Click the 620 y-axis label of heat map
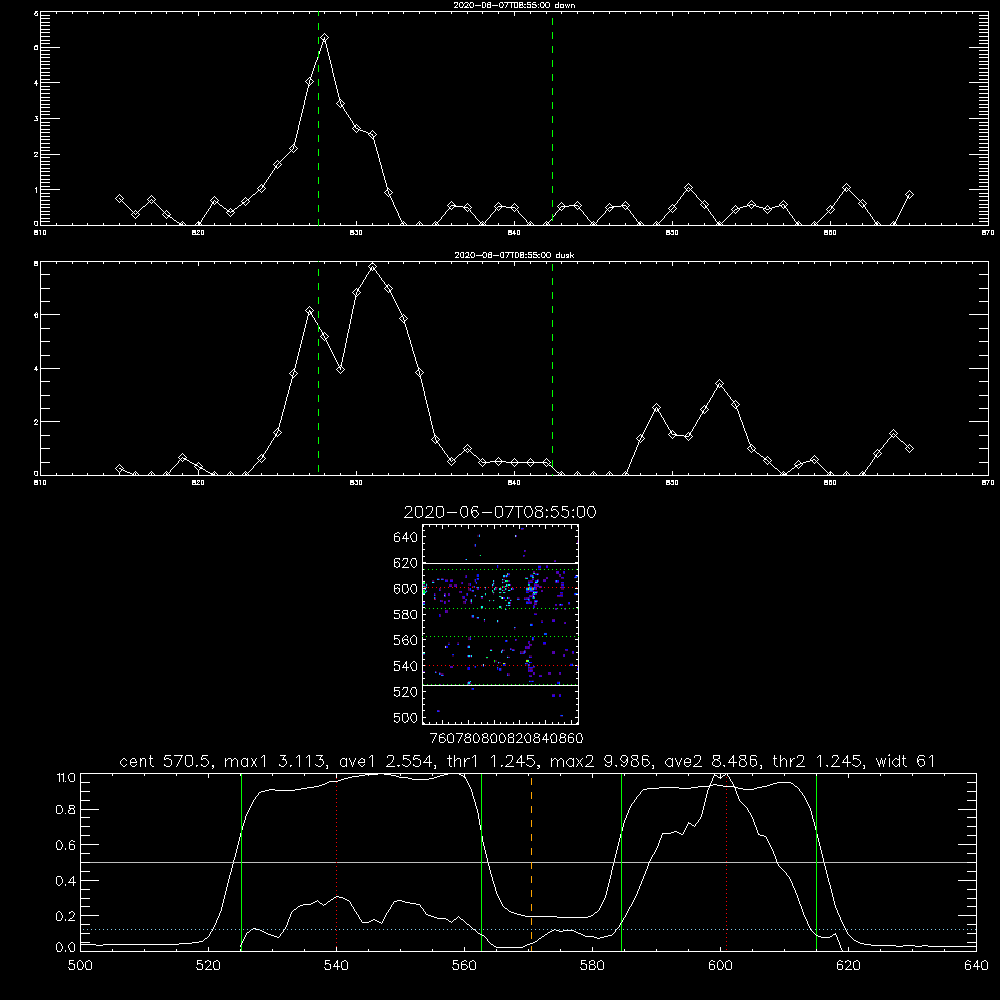This screenshot has height=1000, width=1000. click(406, 563)
